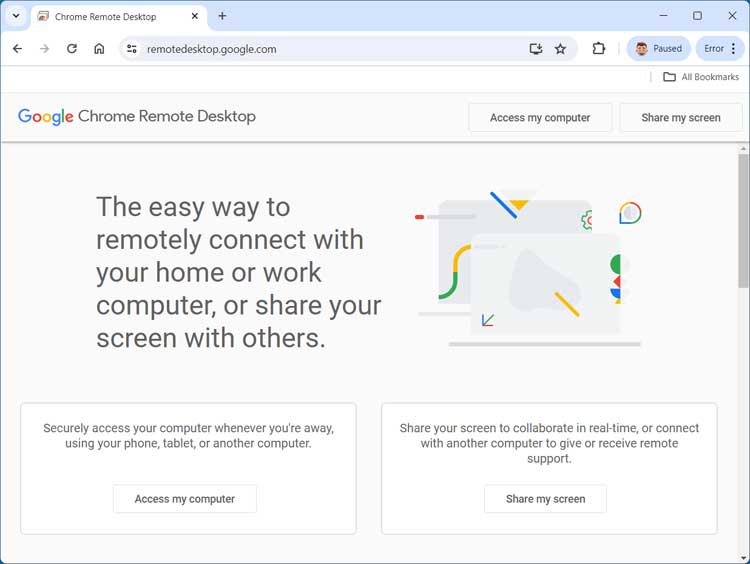Click the browser forward arrow
The image size is (750, 564).
[x=44, y=49]
